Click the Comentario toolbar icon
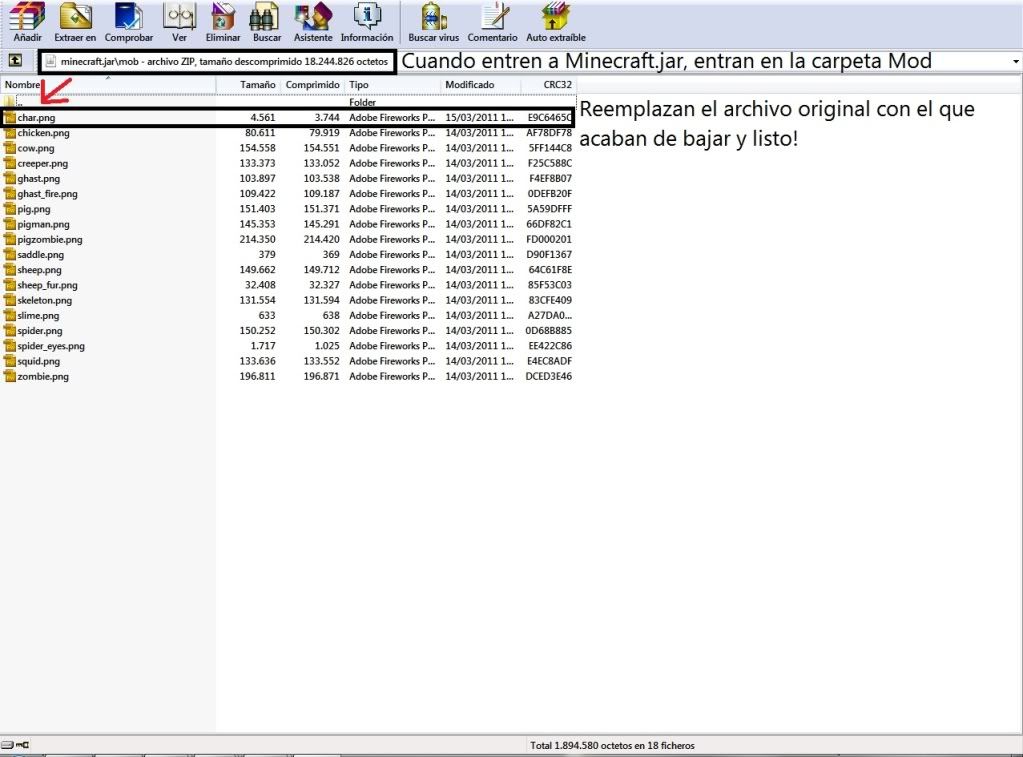The width and height of the screenshot is (1023, 757). (493, 22)
